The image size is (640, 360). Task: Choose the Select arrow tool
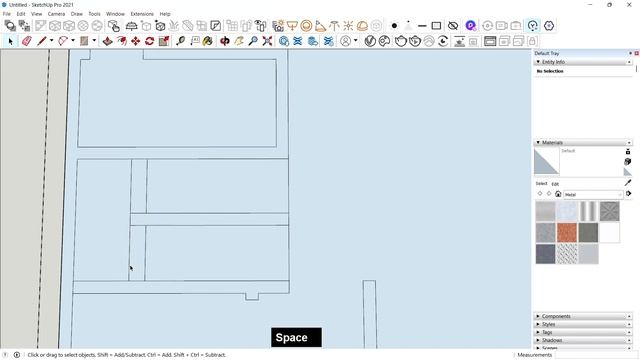coord(11,41)
